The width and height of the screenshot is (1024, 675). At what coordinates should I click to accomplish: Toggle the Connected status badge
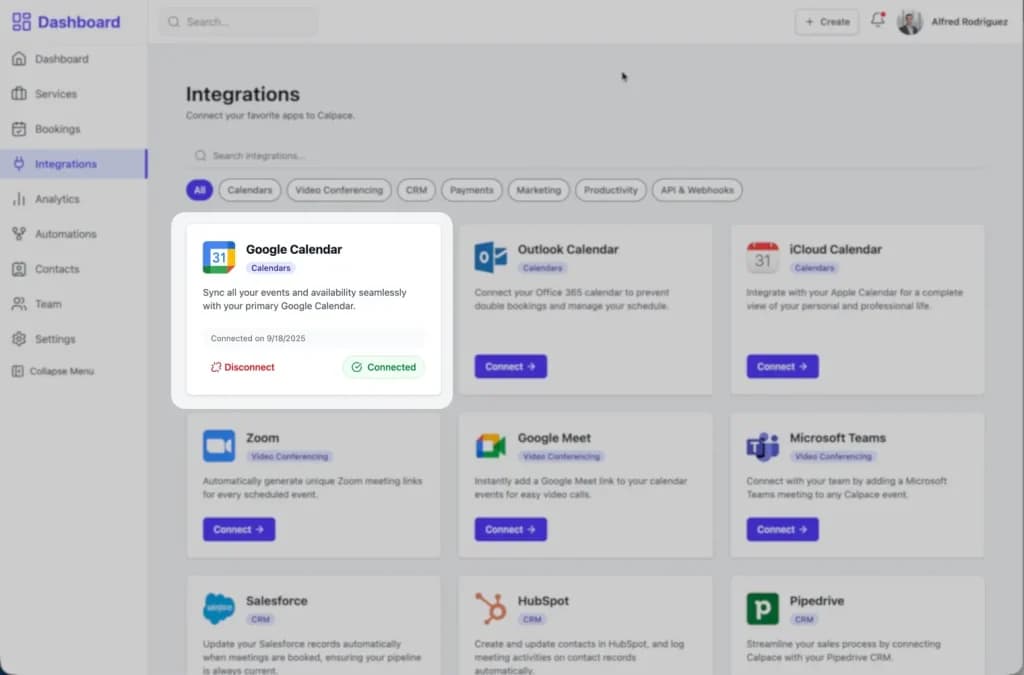[x=384, y=367]
